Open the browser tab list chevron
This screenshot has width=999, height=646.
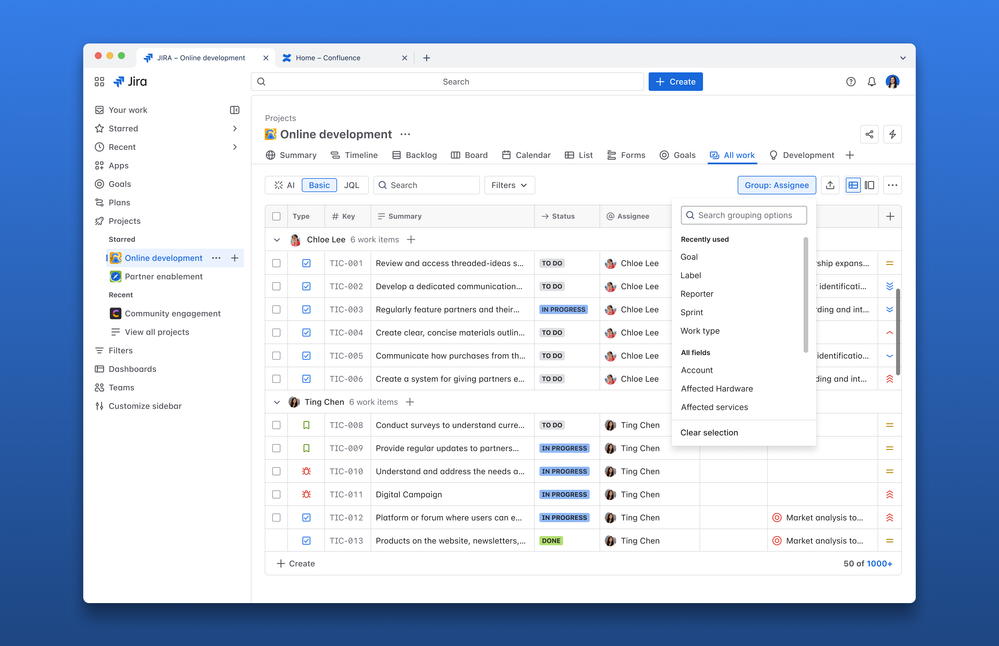pyautogui.click(x=903, y=58)
